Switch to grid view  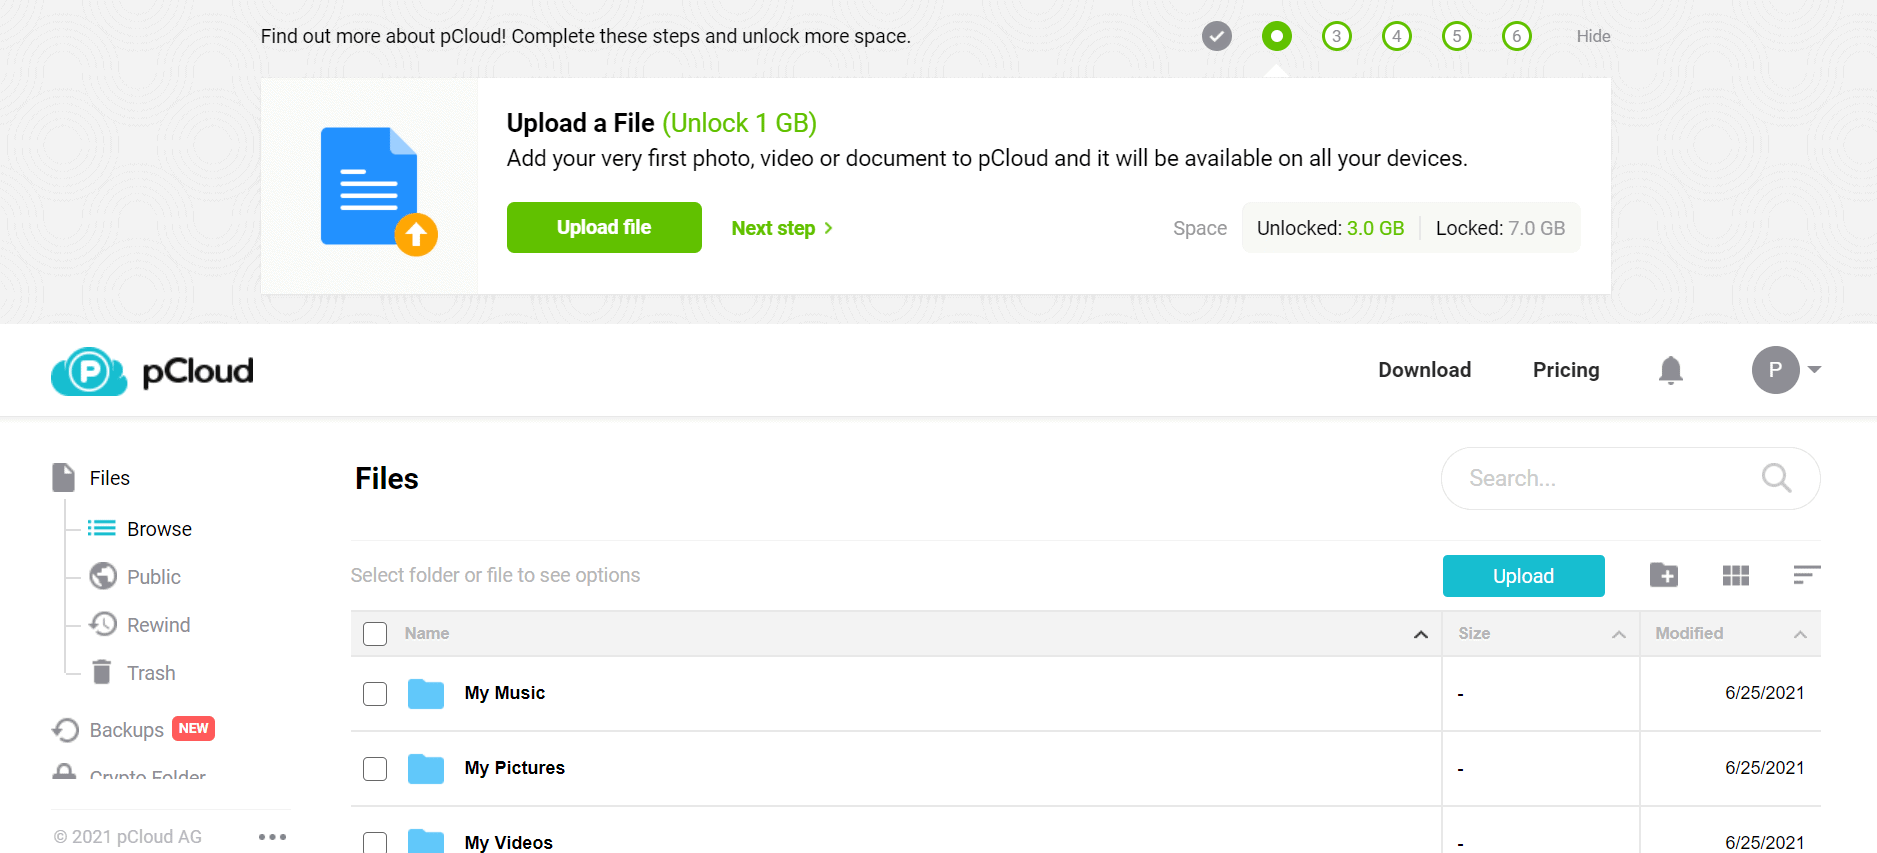click(1735, 575)
